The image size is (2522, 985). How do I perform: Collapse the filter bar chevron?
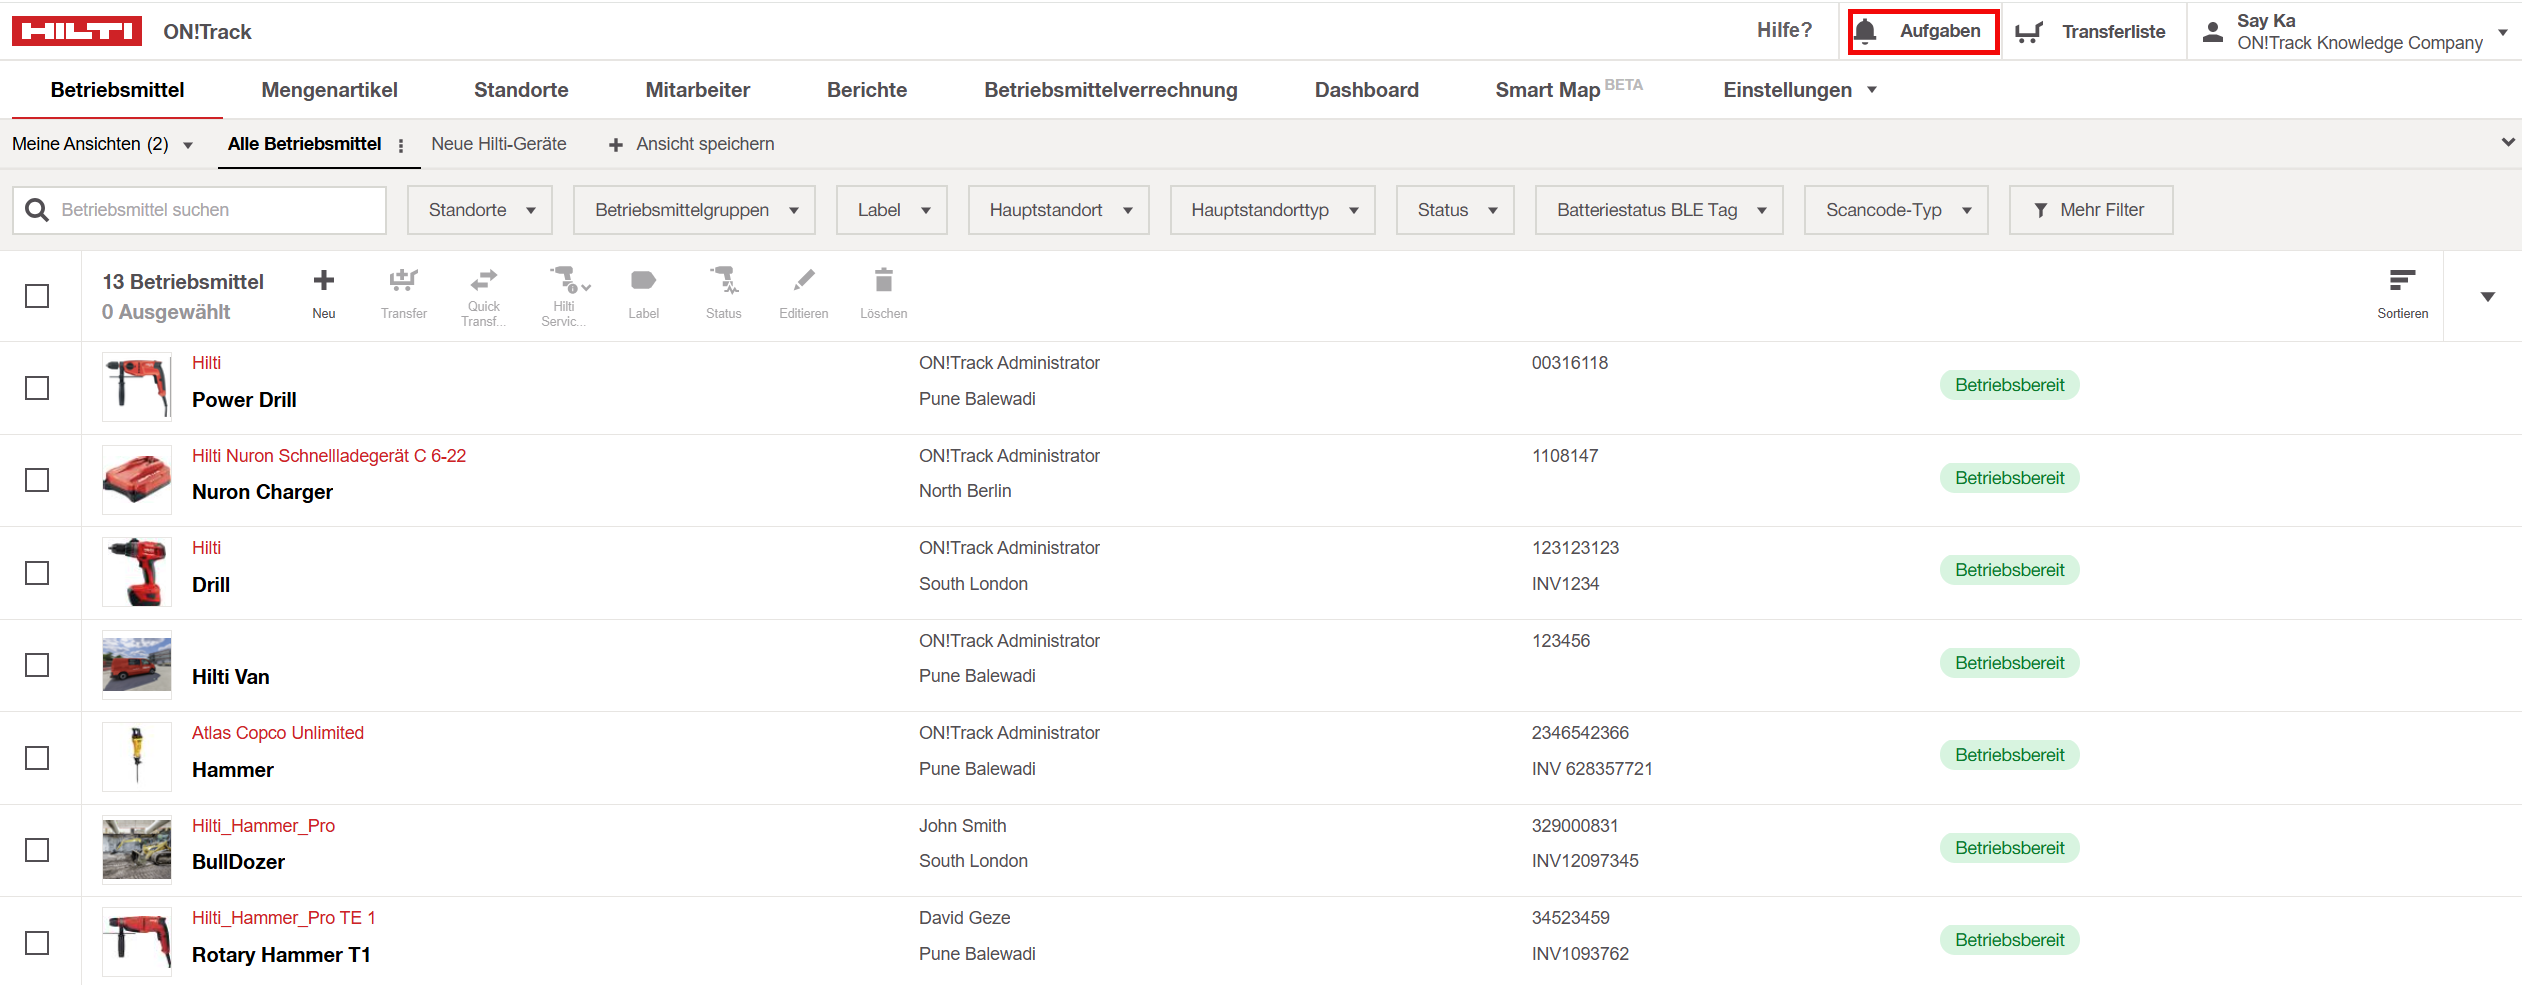tap(2508, 143)
